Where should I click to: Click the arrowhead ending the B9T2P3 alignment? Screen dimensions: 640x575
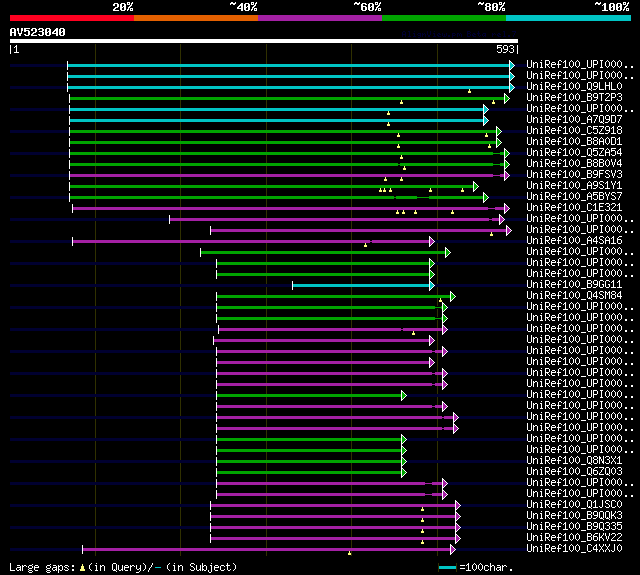pyautogui.click(x=507, y=98)
